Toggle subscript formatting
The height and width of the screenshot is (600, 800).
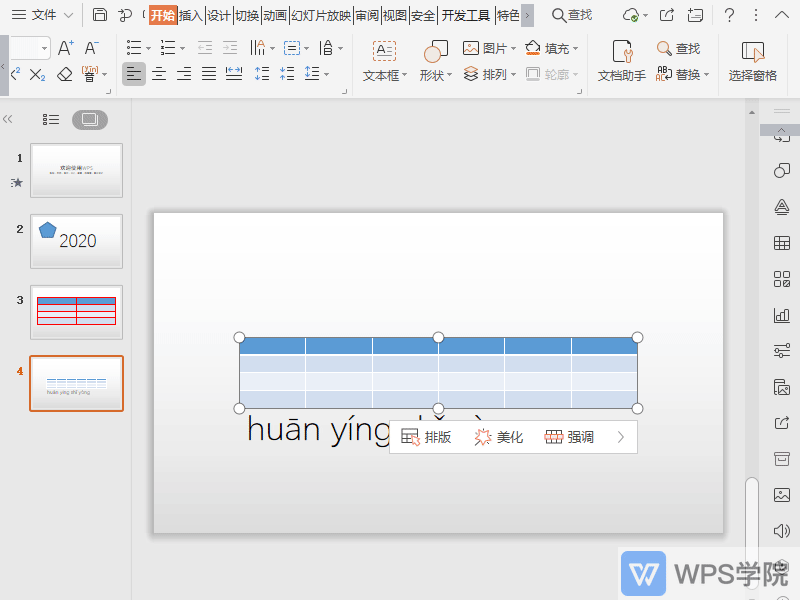click(37, 74)
